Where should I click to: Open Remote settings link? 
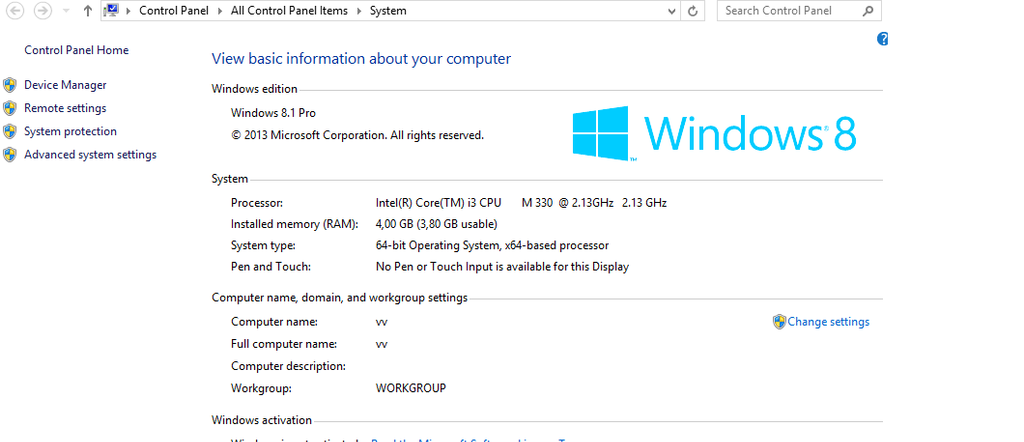click(x=65, y=108)
